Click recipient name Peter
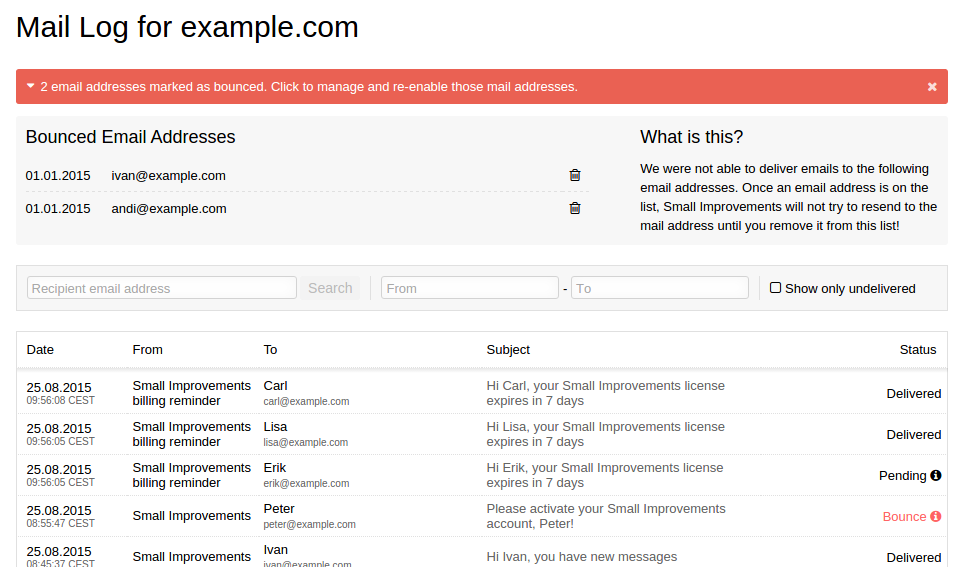Viewport: 963px width, 567px height. (x=279, y=509)
